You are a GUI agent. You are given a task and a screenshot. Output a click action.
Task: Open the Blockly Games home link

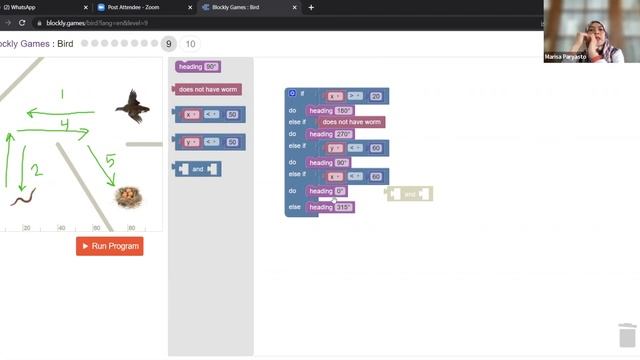24,44
